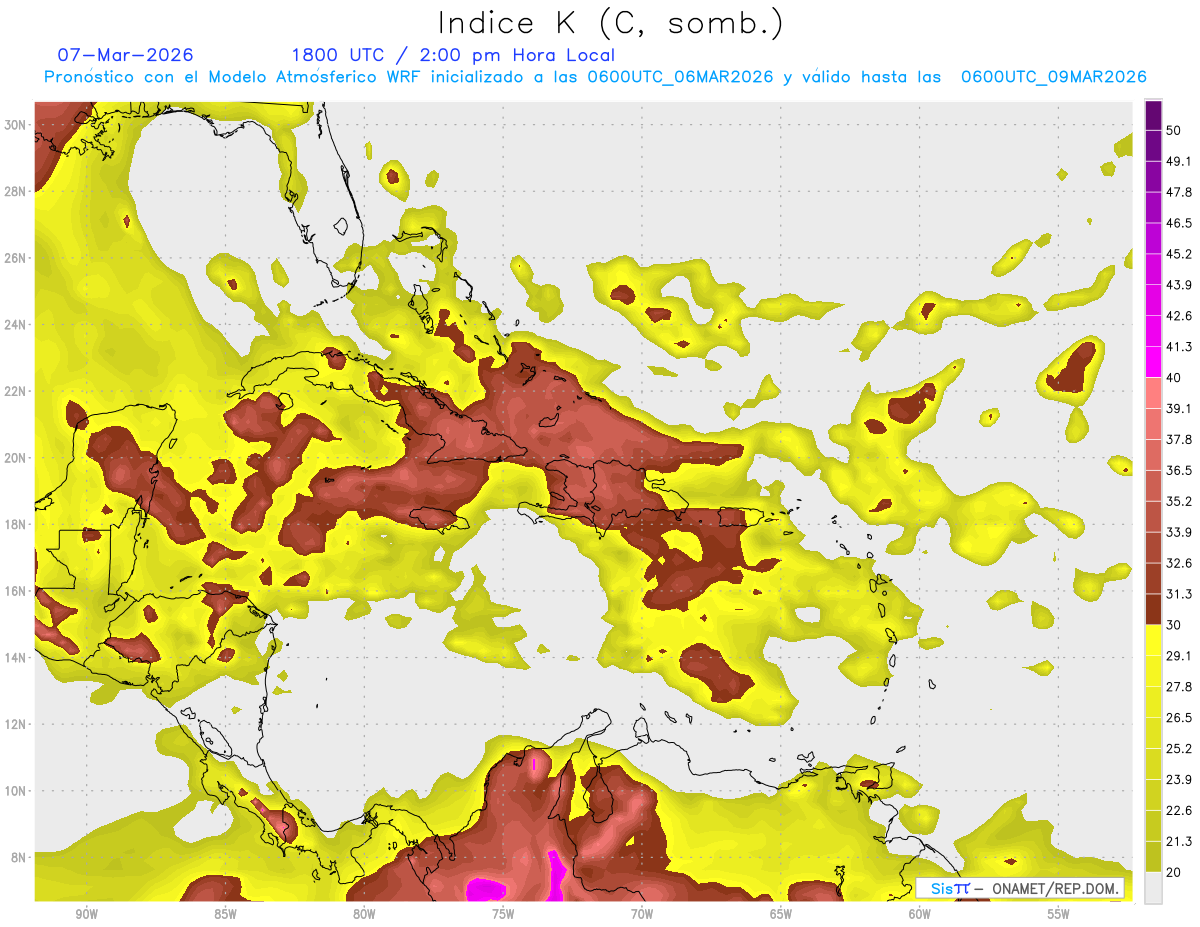Click the color bar value 43.9
Screen dimensions: 1200x927
[1179, 285]
